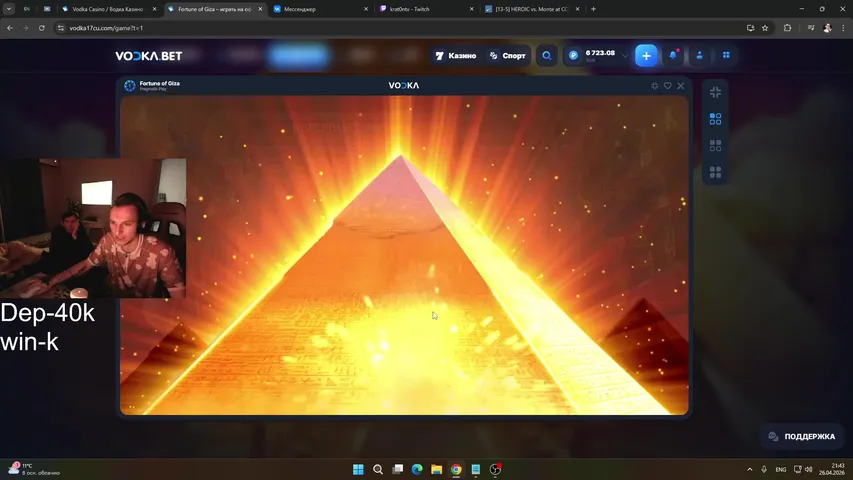Open the ПОДДЕРЖКА support chat
The height and width of the screenshot is (480, 853).
[x=802, y=436]
